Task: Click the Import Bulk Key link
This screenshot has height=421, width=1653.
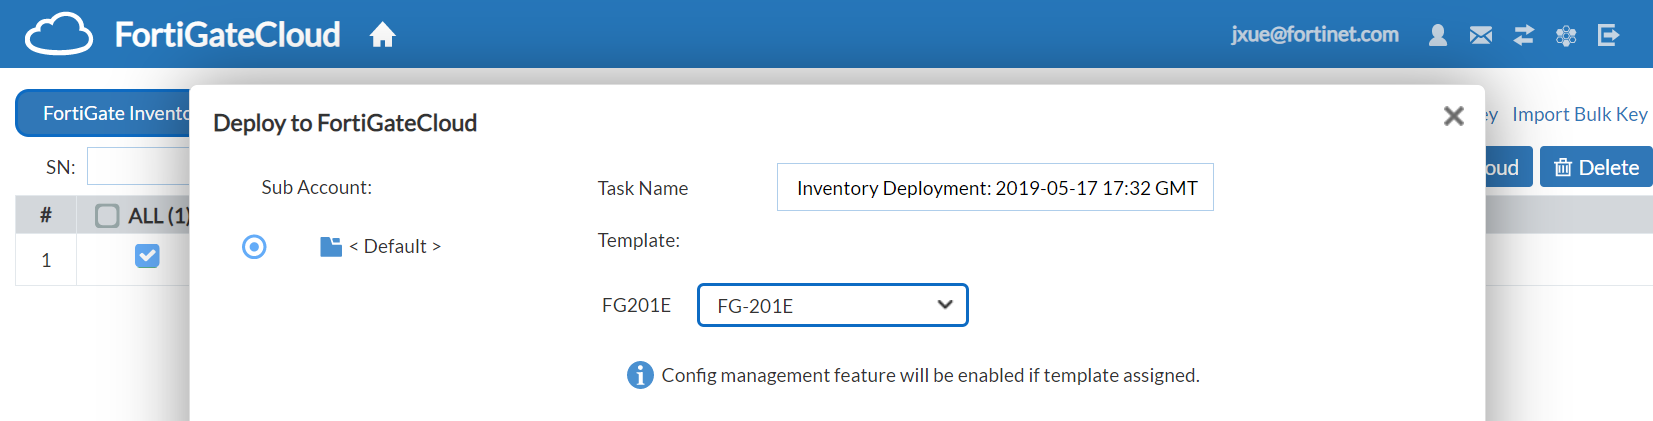Action: [1580, 114]
